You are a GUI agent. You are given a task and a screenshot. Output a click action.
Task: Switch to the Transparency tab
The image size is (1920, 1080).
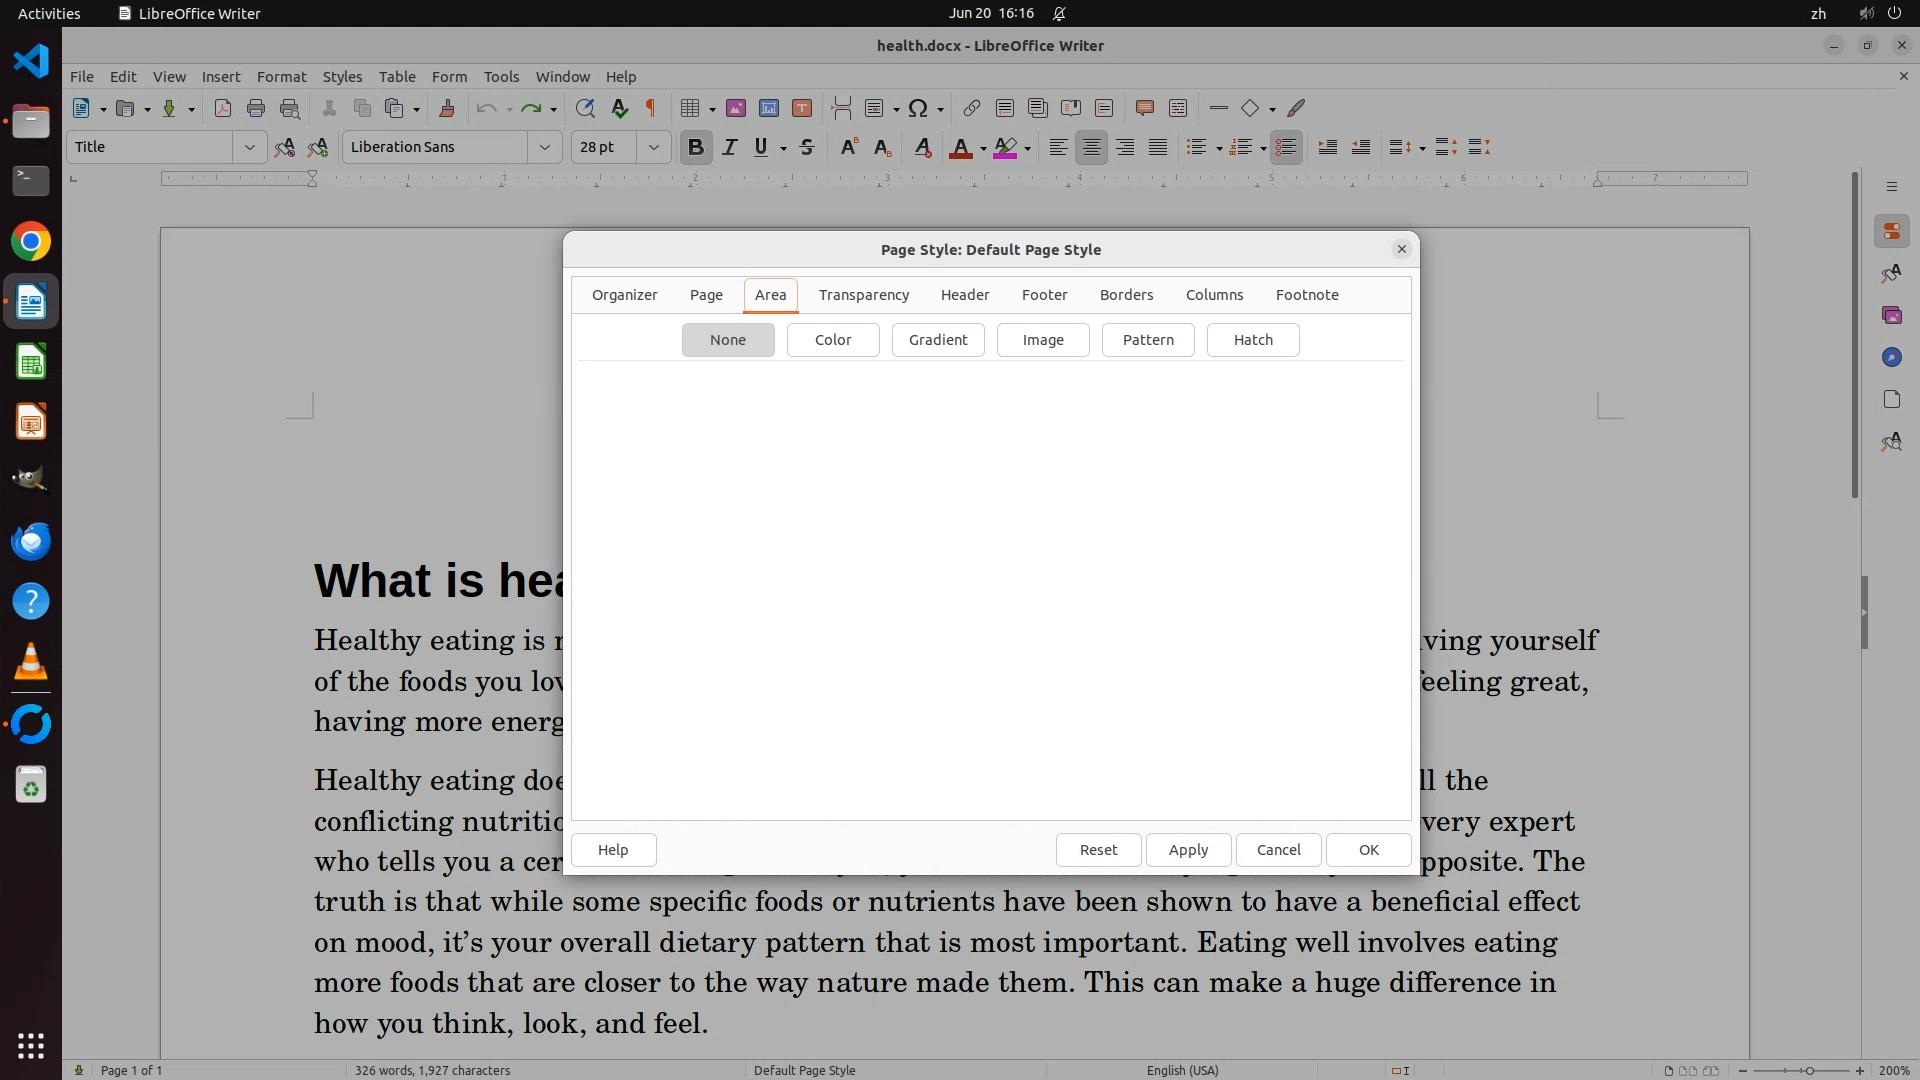(863, 295)
